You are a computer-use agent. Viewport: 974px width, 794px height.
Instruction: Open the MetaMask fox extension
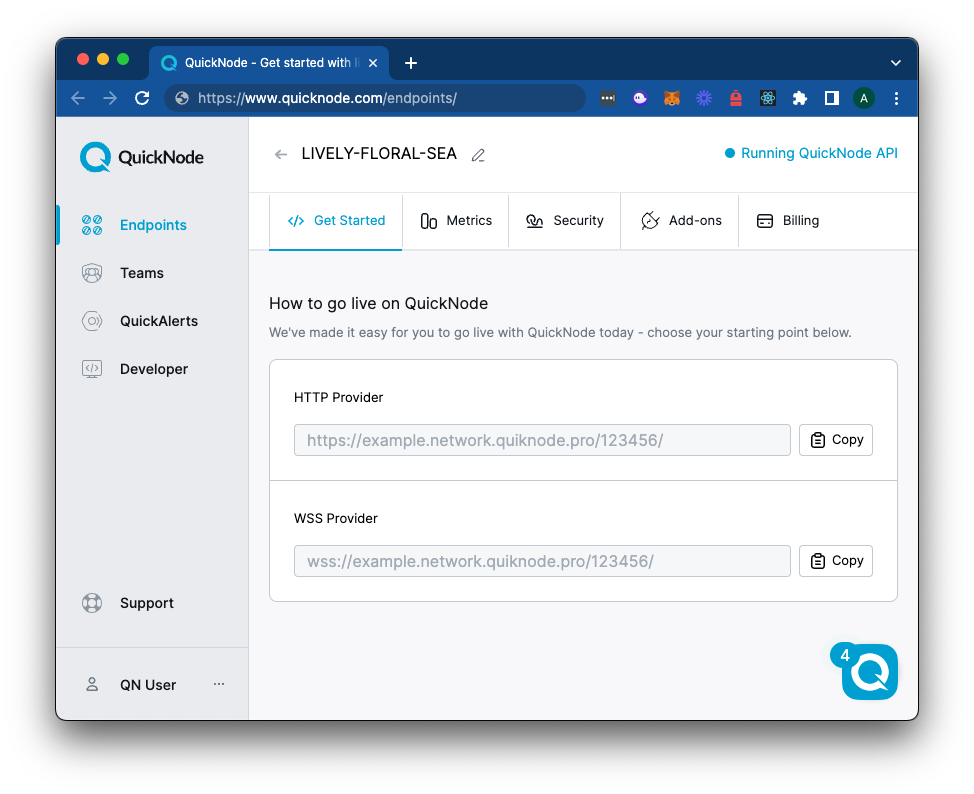point(672,98)
